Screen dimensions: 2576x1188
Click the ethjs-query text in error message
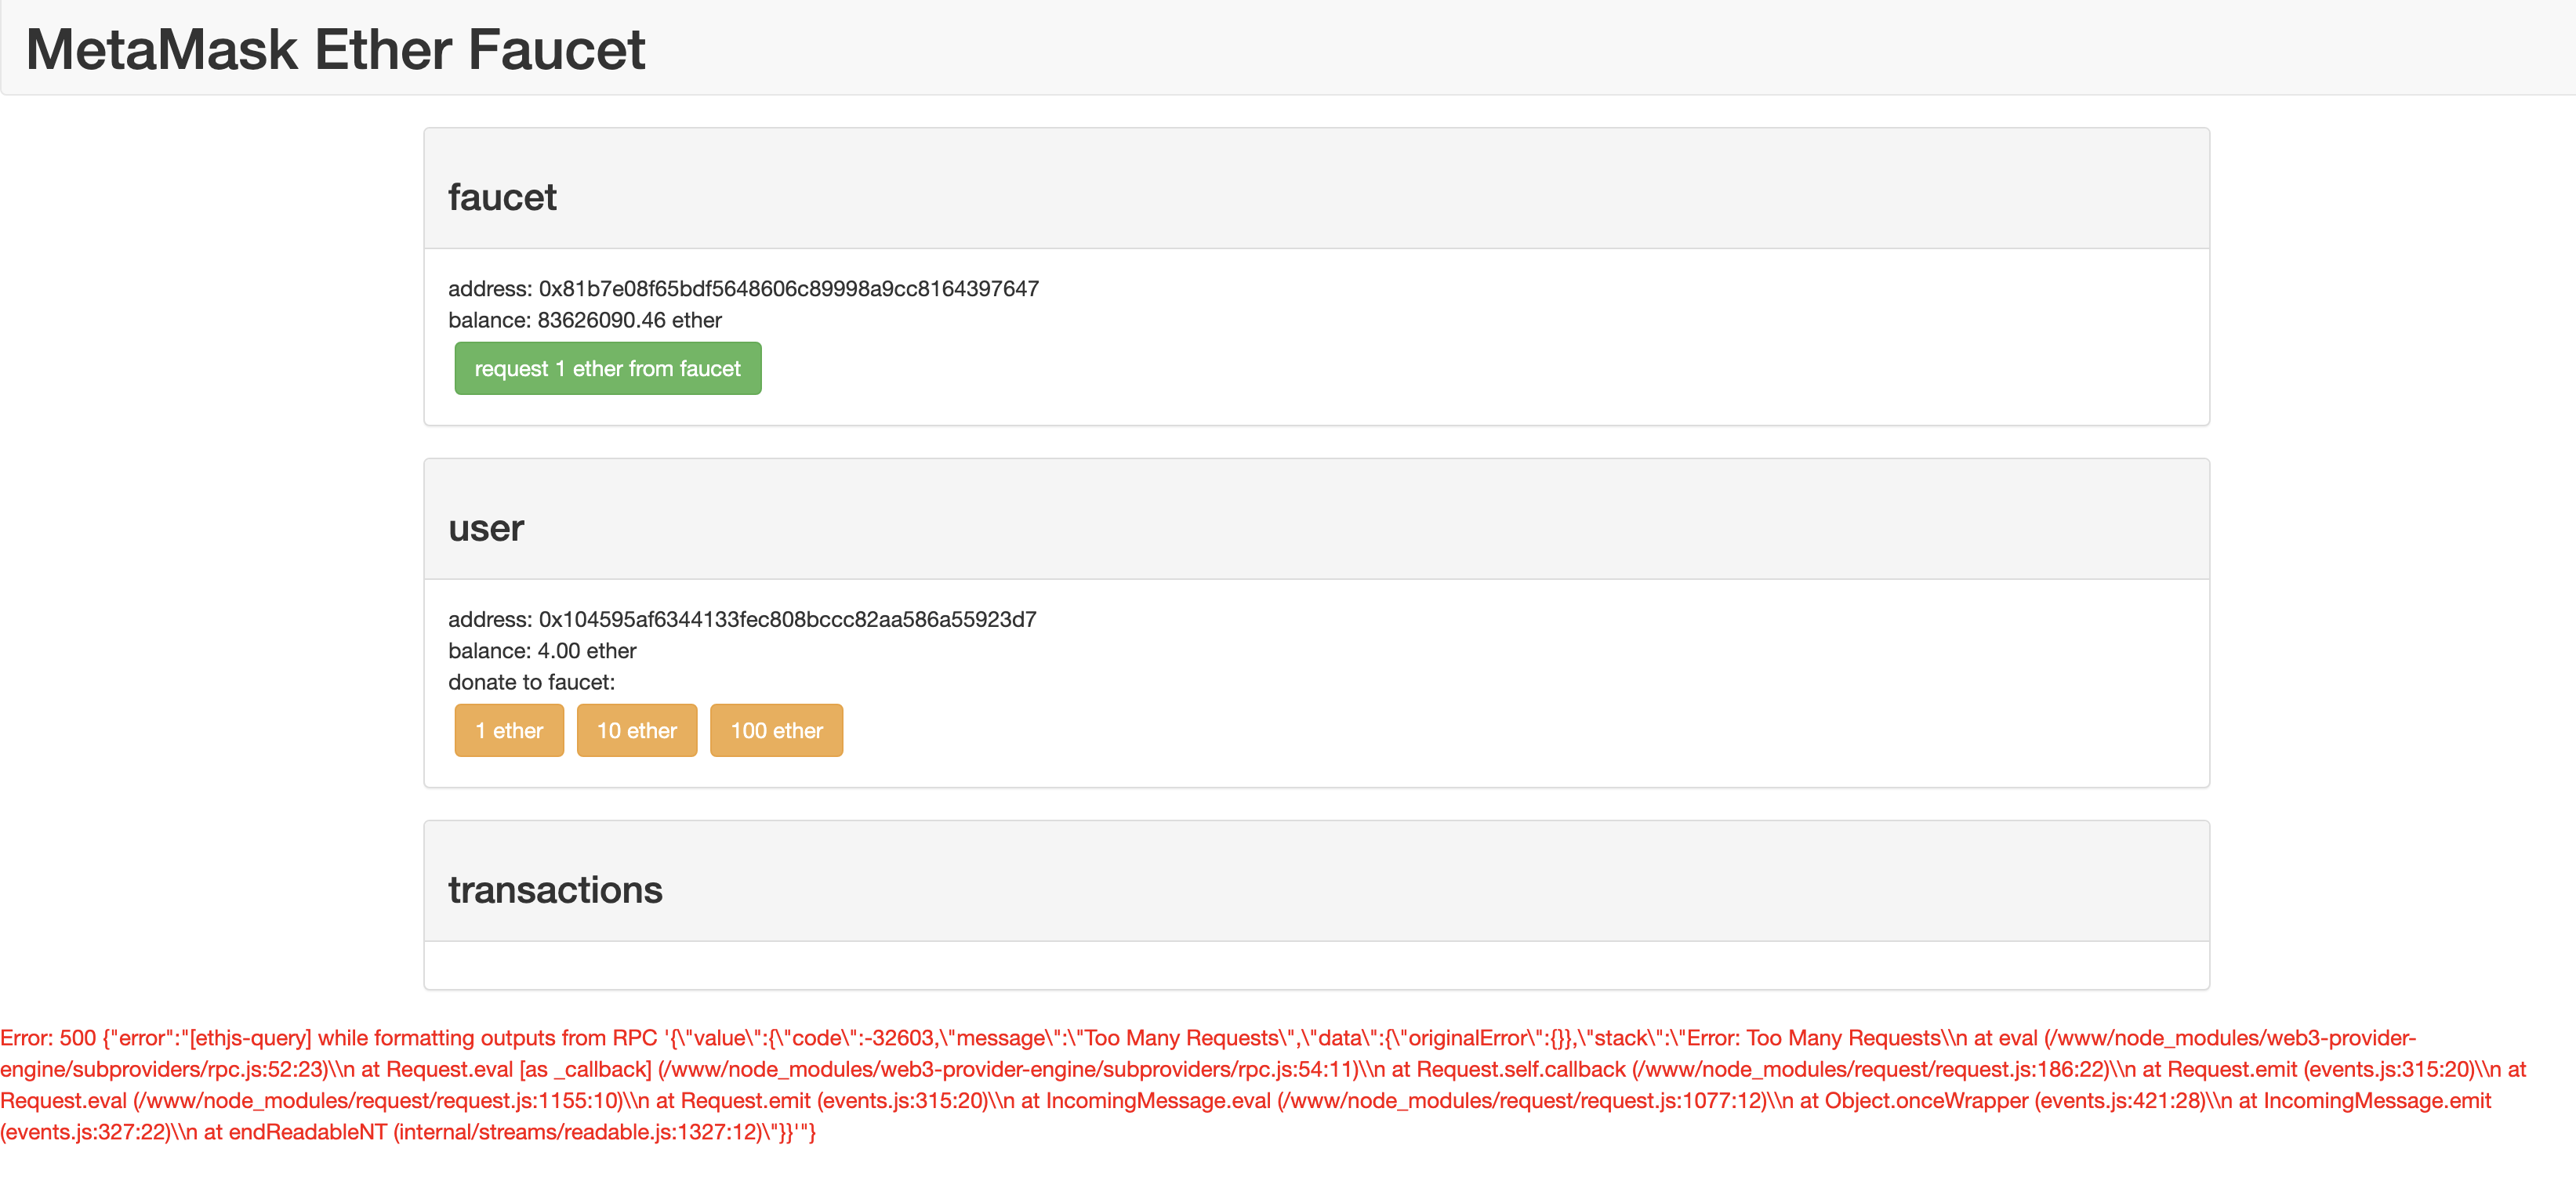point(250,1038)
